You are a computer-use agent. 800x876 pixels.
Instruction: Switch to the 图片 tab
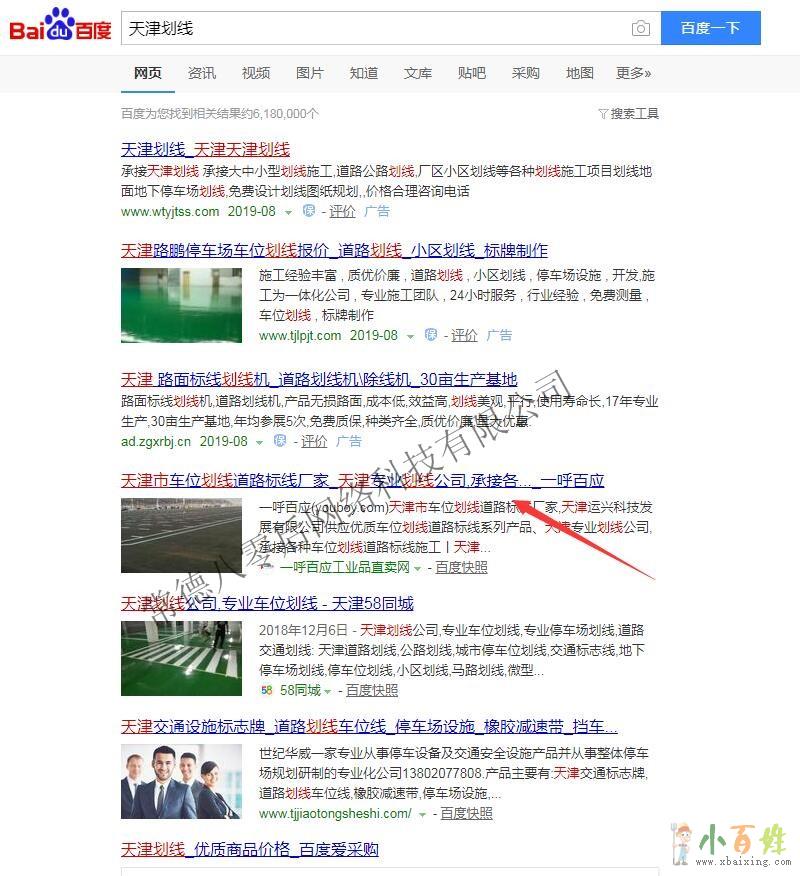[x=310, y=73]
